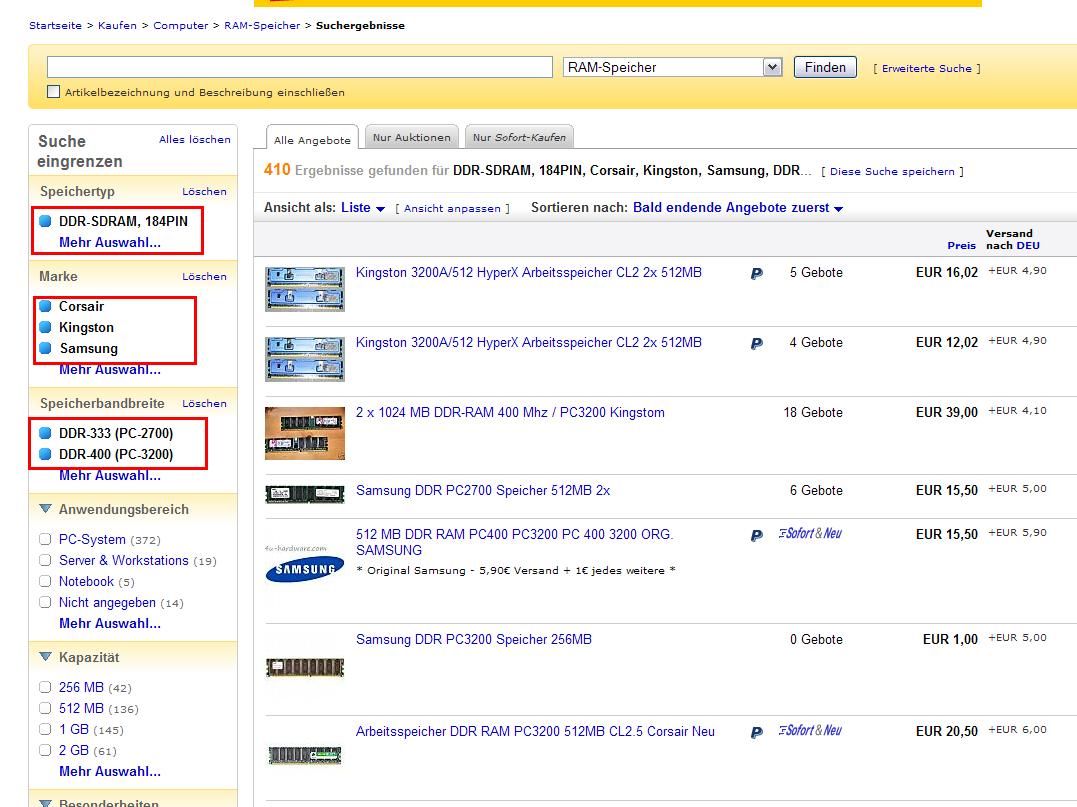Check the Server & Workstations checkbox
The image size is (1077, 807).
pos(45,560)
